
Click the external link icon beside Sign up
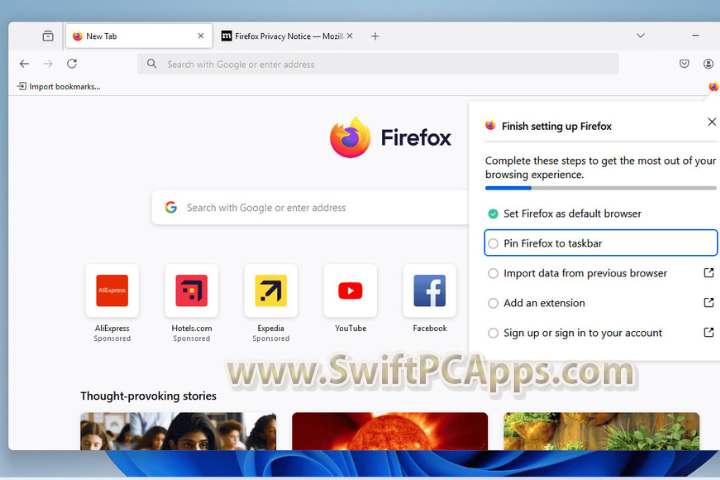709,333
